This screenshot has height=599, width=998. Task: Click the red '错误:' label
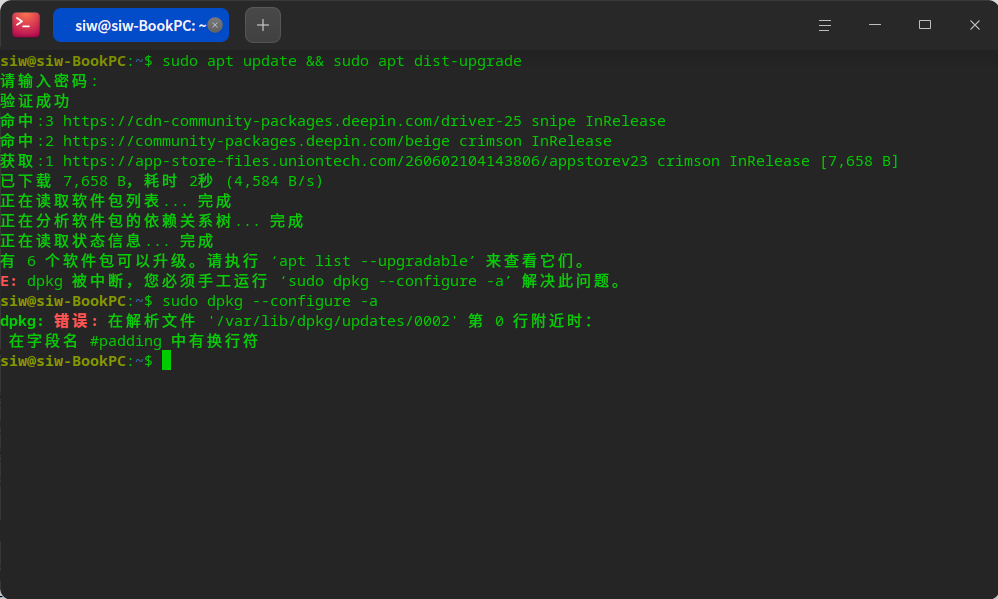[x=76, y=321]
